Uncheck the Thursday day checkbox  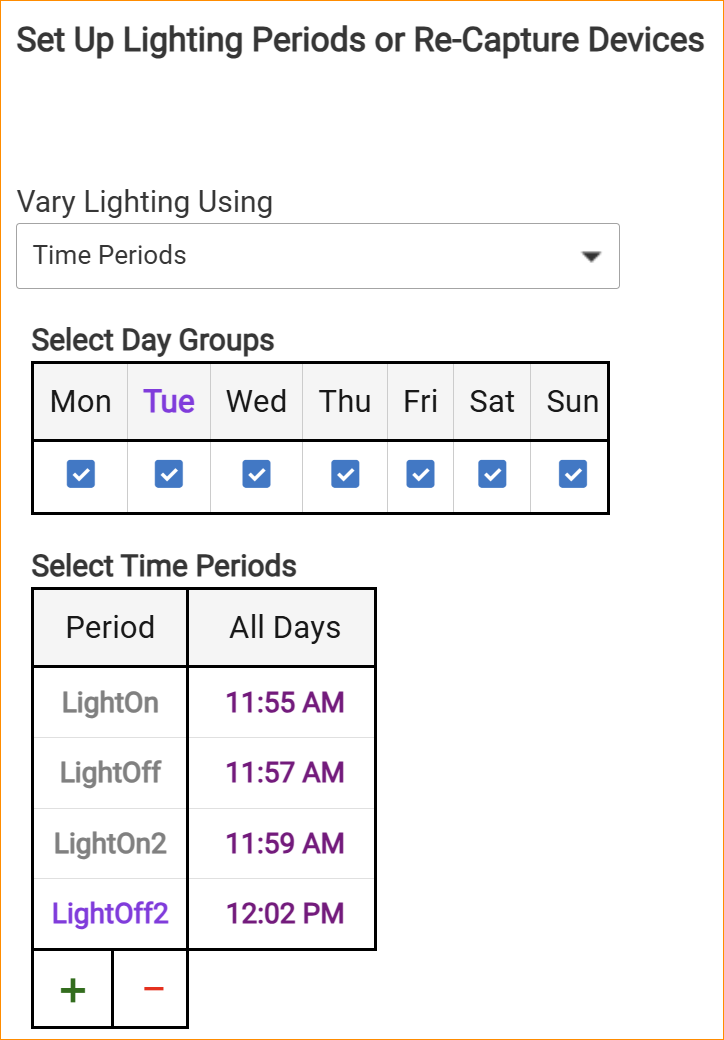tap(345, 474)
